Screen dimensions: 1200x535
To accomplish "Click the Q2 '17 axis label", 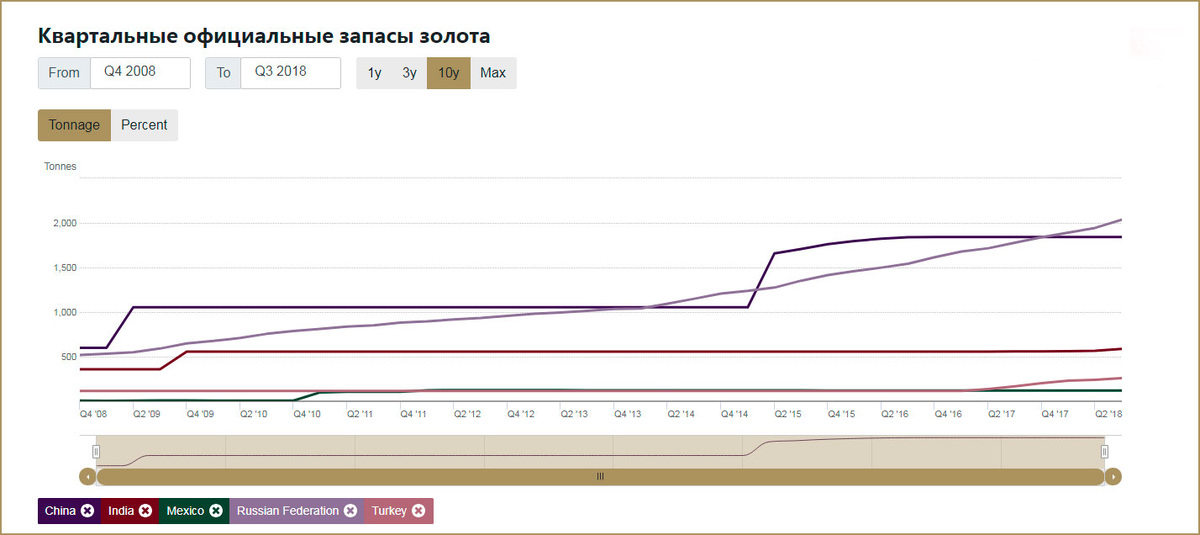I will (x=1000, y=412).
